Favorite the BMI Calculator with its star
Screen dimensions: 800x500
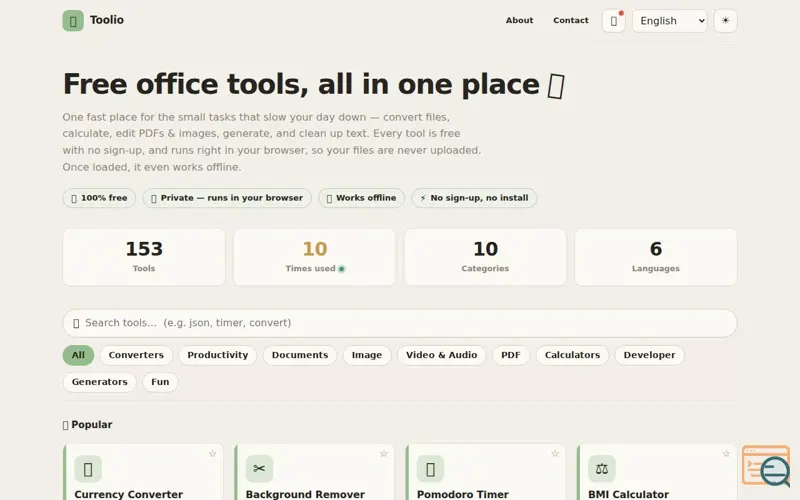[x=726, y=454]
